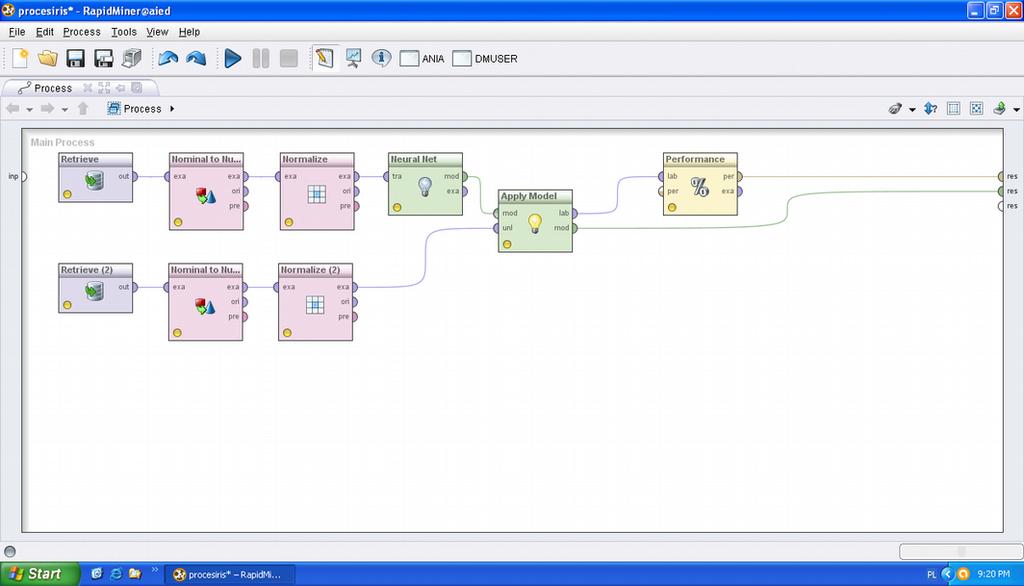This screenshot has width=1024, height=586.
Task: Open the File menu
Action: click(17, 31)
